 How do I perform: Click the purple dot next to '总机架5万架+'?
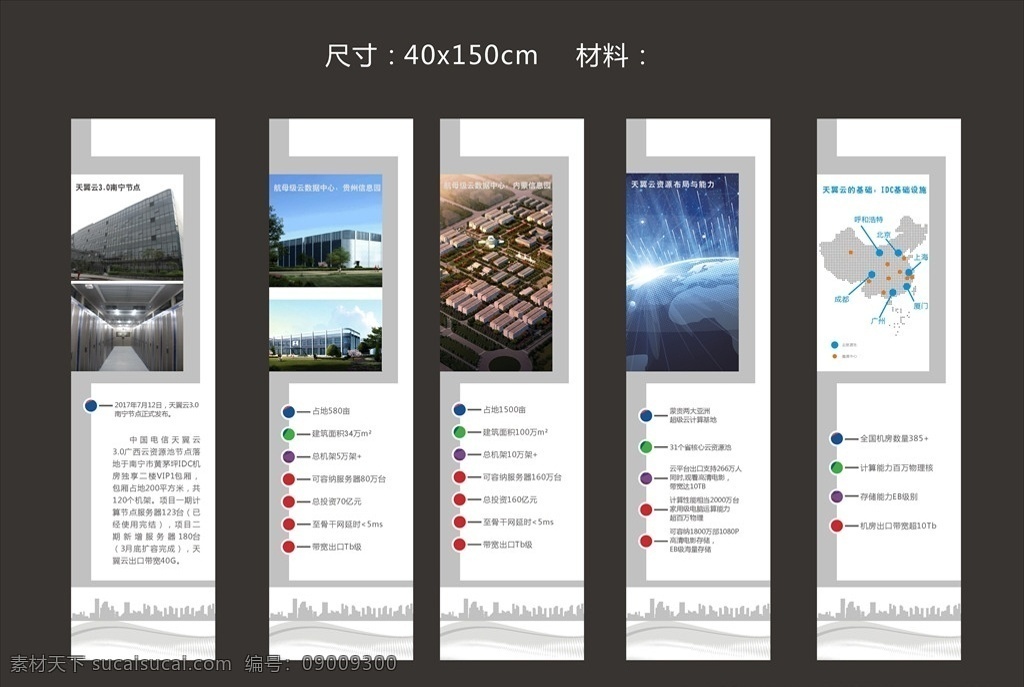coord(288,456)
